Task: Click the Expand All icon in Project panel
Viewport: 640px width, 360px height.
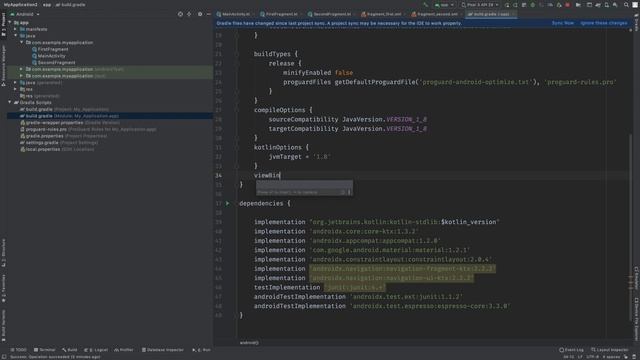Action: [189, 14]
